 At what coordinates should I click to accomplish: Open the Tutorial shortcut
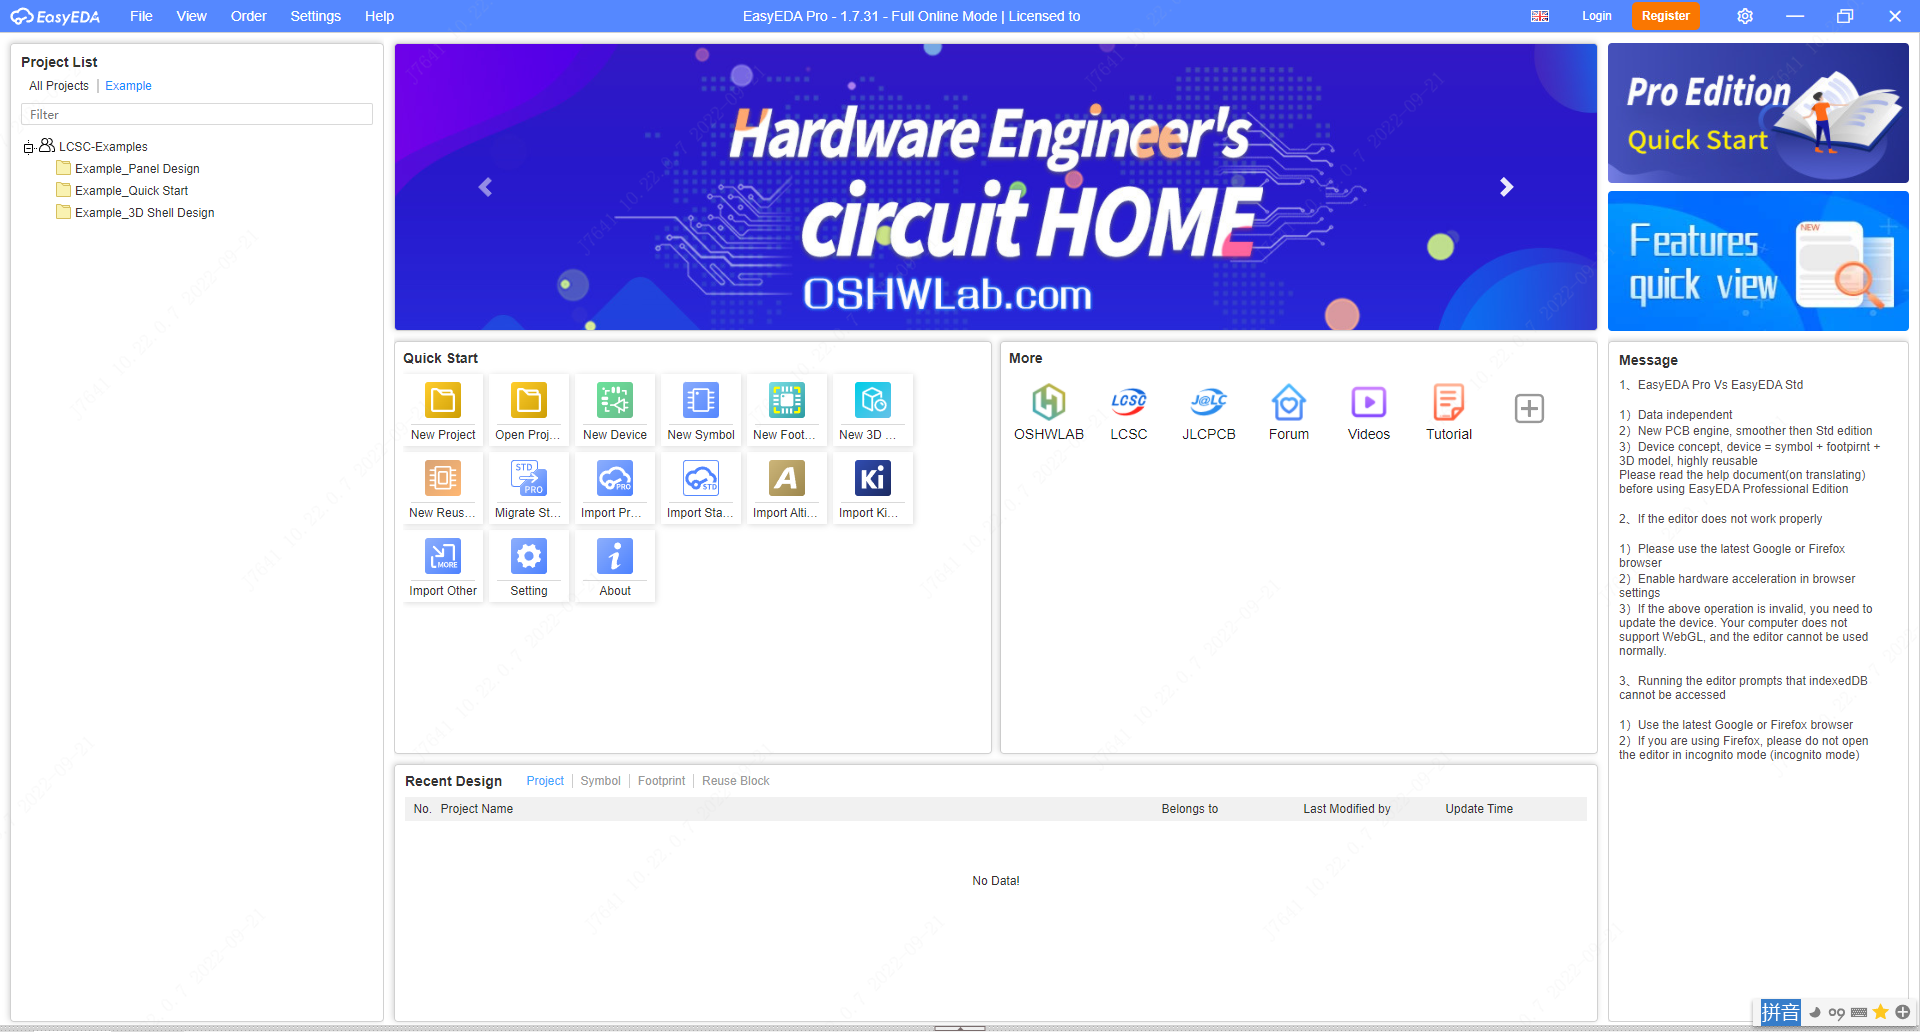pos(1449,412)
